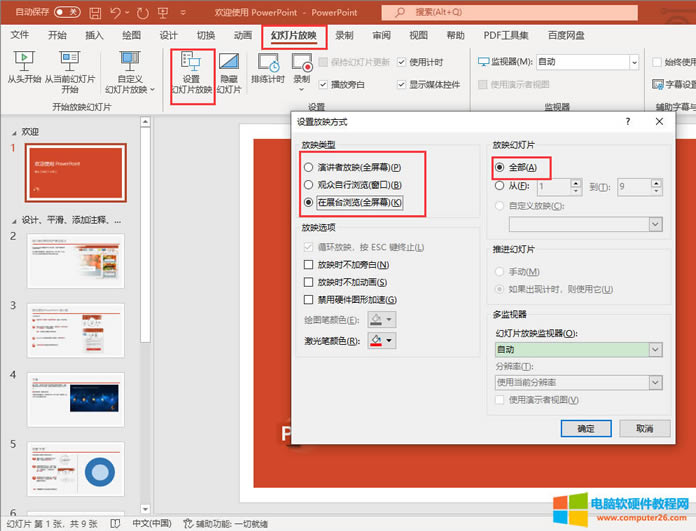Switch to the 审阅 ribbon tab
696x531 pixels.
tap(381, 35)
